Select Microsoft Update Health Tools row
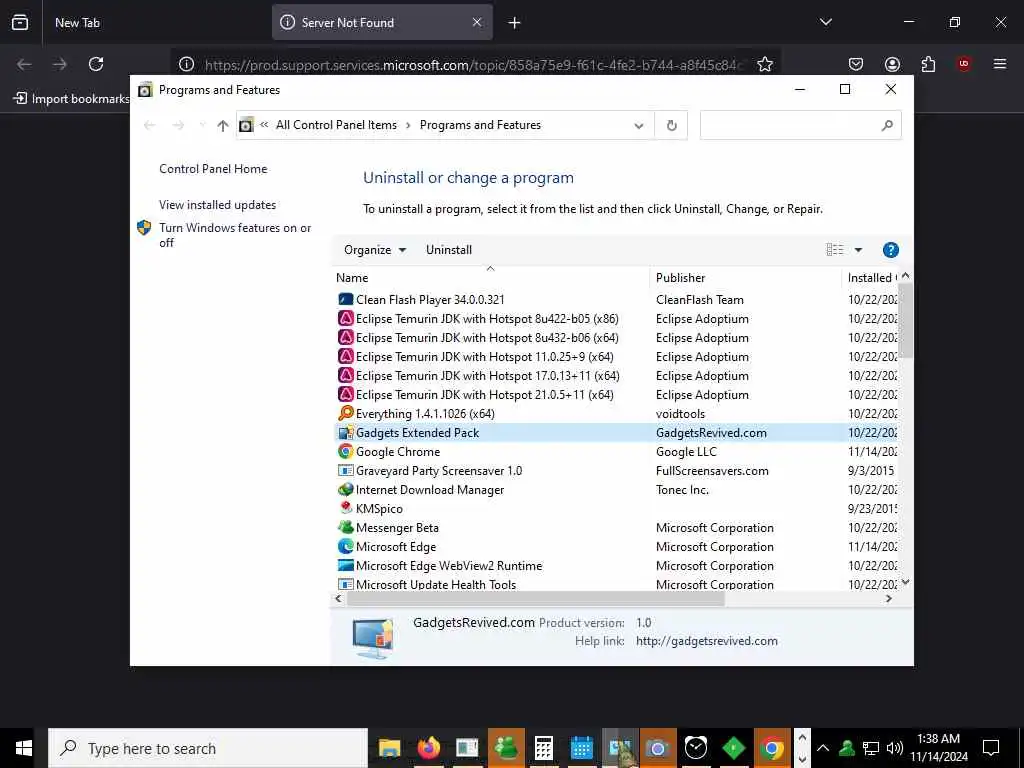Viewport: 1024px width, 768px height. [617, 584]
